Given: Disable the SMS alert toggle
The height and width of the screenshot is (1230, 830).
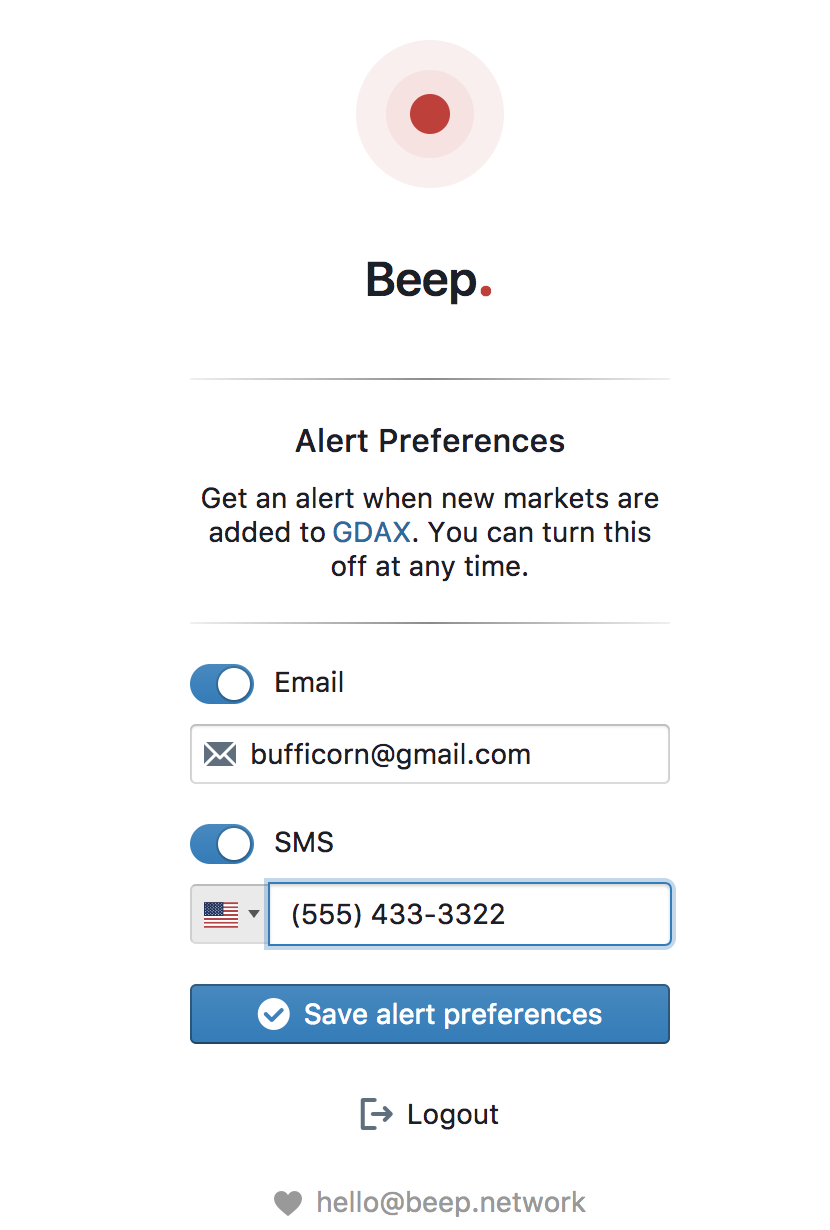Looking at the screenshot, I should 222,843.
